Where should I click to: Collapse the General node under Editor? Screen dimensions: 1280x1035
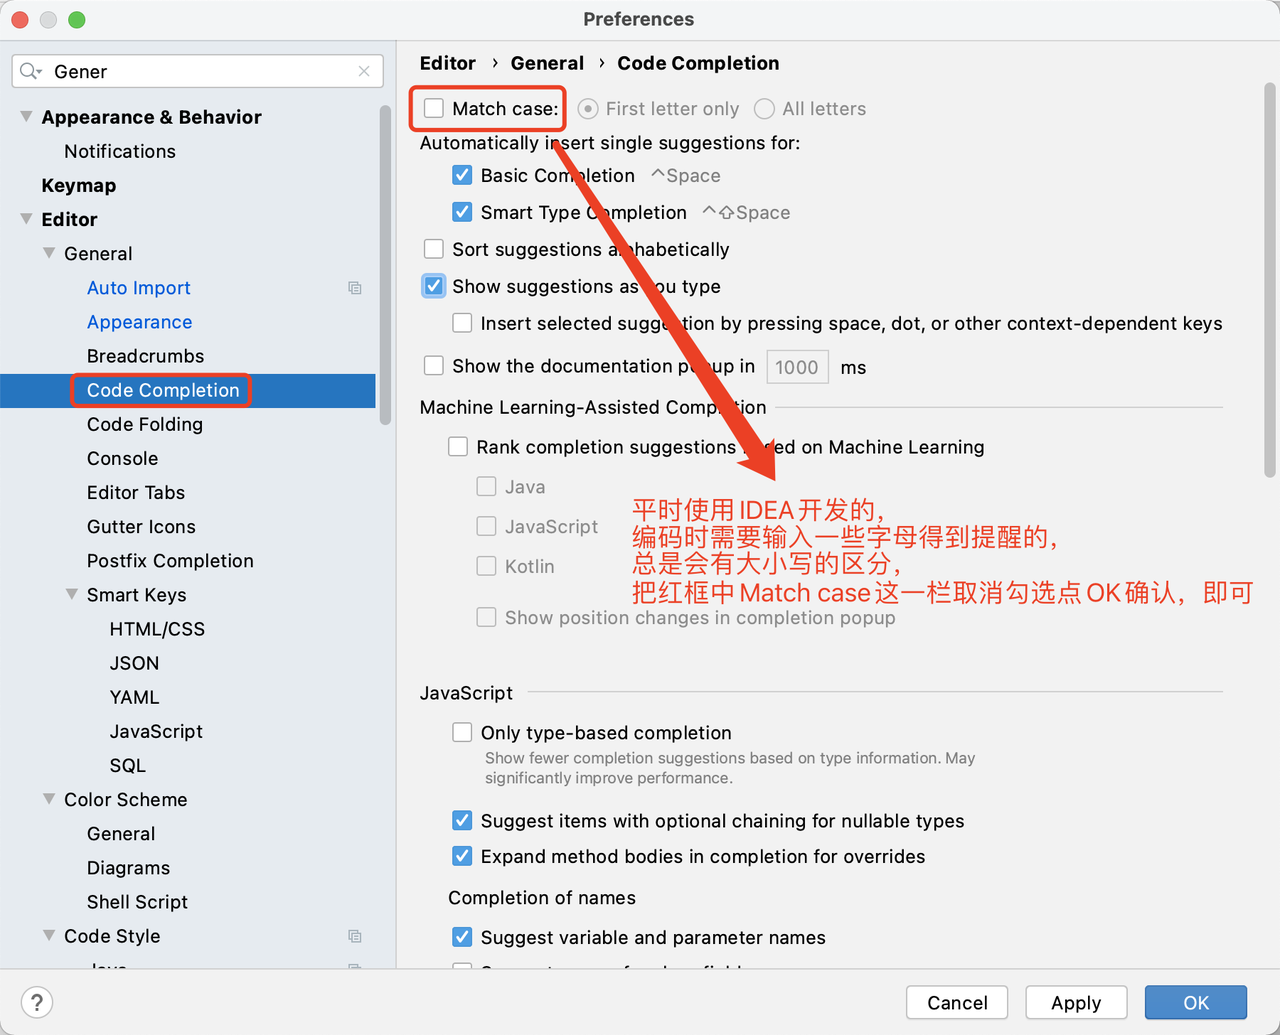pyautogui.click(x=49, y=253)
